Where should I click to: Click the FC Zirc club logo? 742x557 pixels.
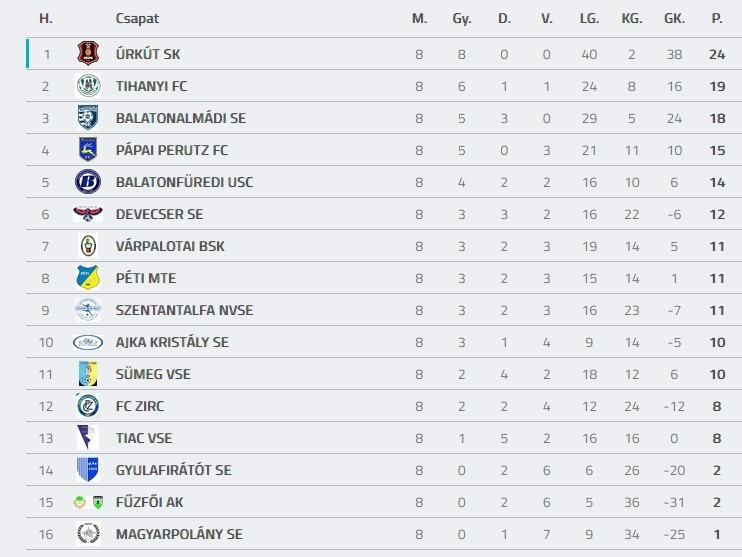[88, 406]
